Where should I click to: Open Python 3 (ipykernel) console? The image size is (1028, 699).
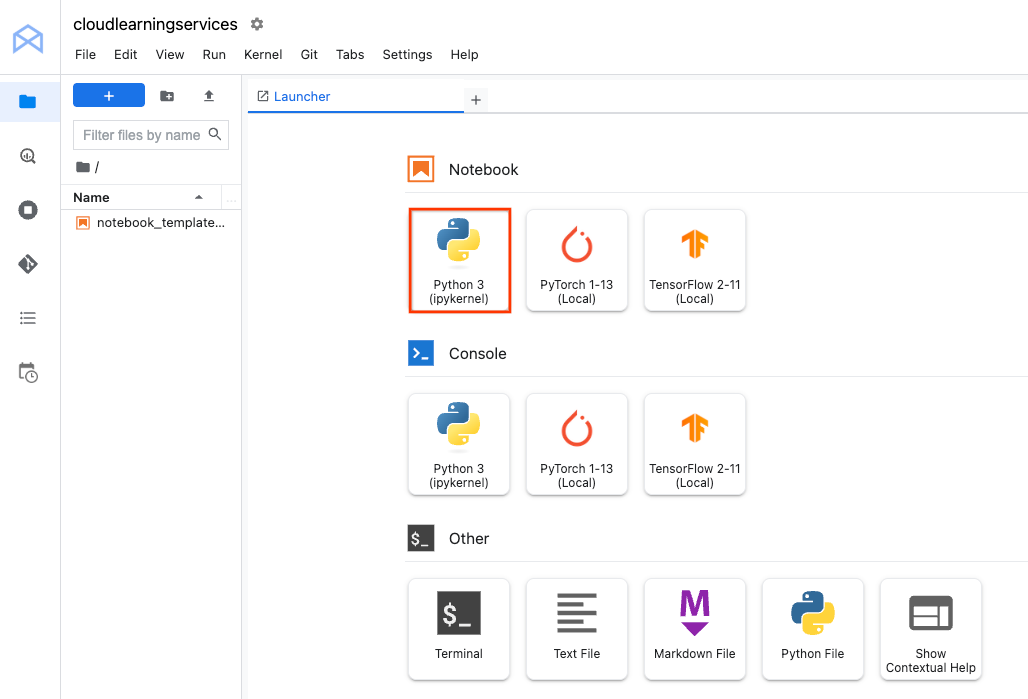[x=459, y=445]
